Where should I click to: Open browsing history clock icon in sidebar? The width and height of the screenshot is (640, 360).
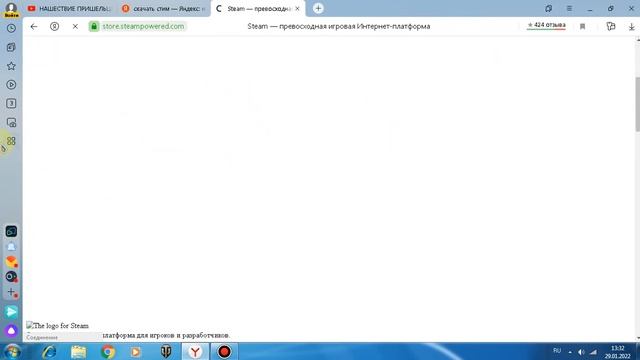[x=11, y=28]
